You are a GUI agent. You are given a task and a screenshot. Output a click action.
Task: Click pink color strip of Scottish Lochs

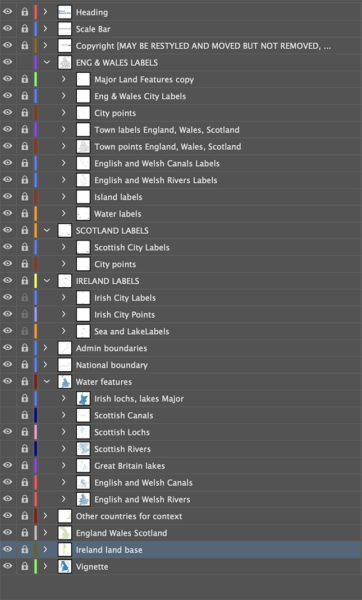click(x=36, y=432)
